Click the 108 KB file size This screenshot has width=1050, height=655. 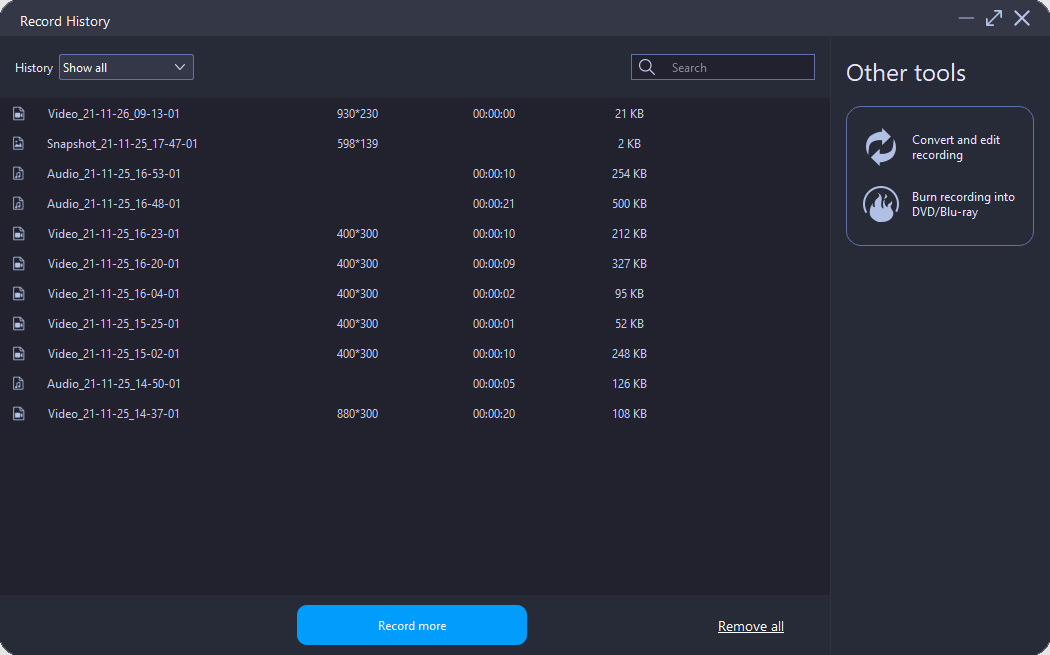pyautogui.click(x=629, y=414)
